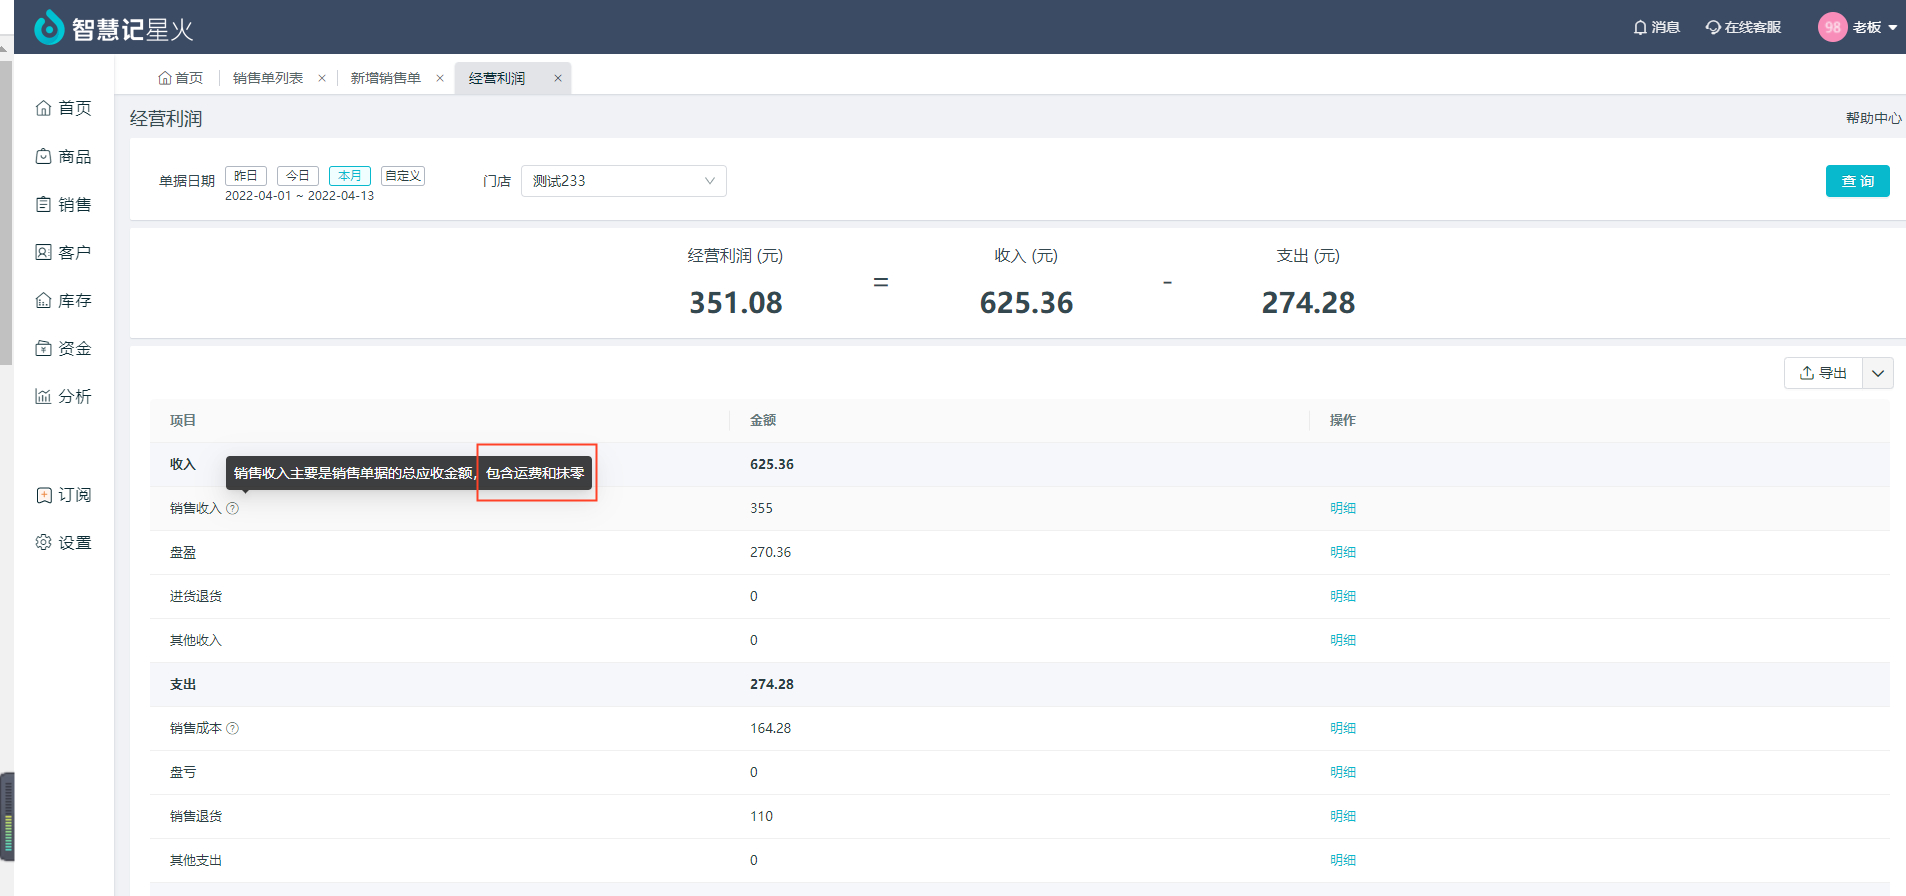Viewport: 1906px width, 896px height.
Task: Open 库存 sidebar section
Action: 64,300
